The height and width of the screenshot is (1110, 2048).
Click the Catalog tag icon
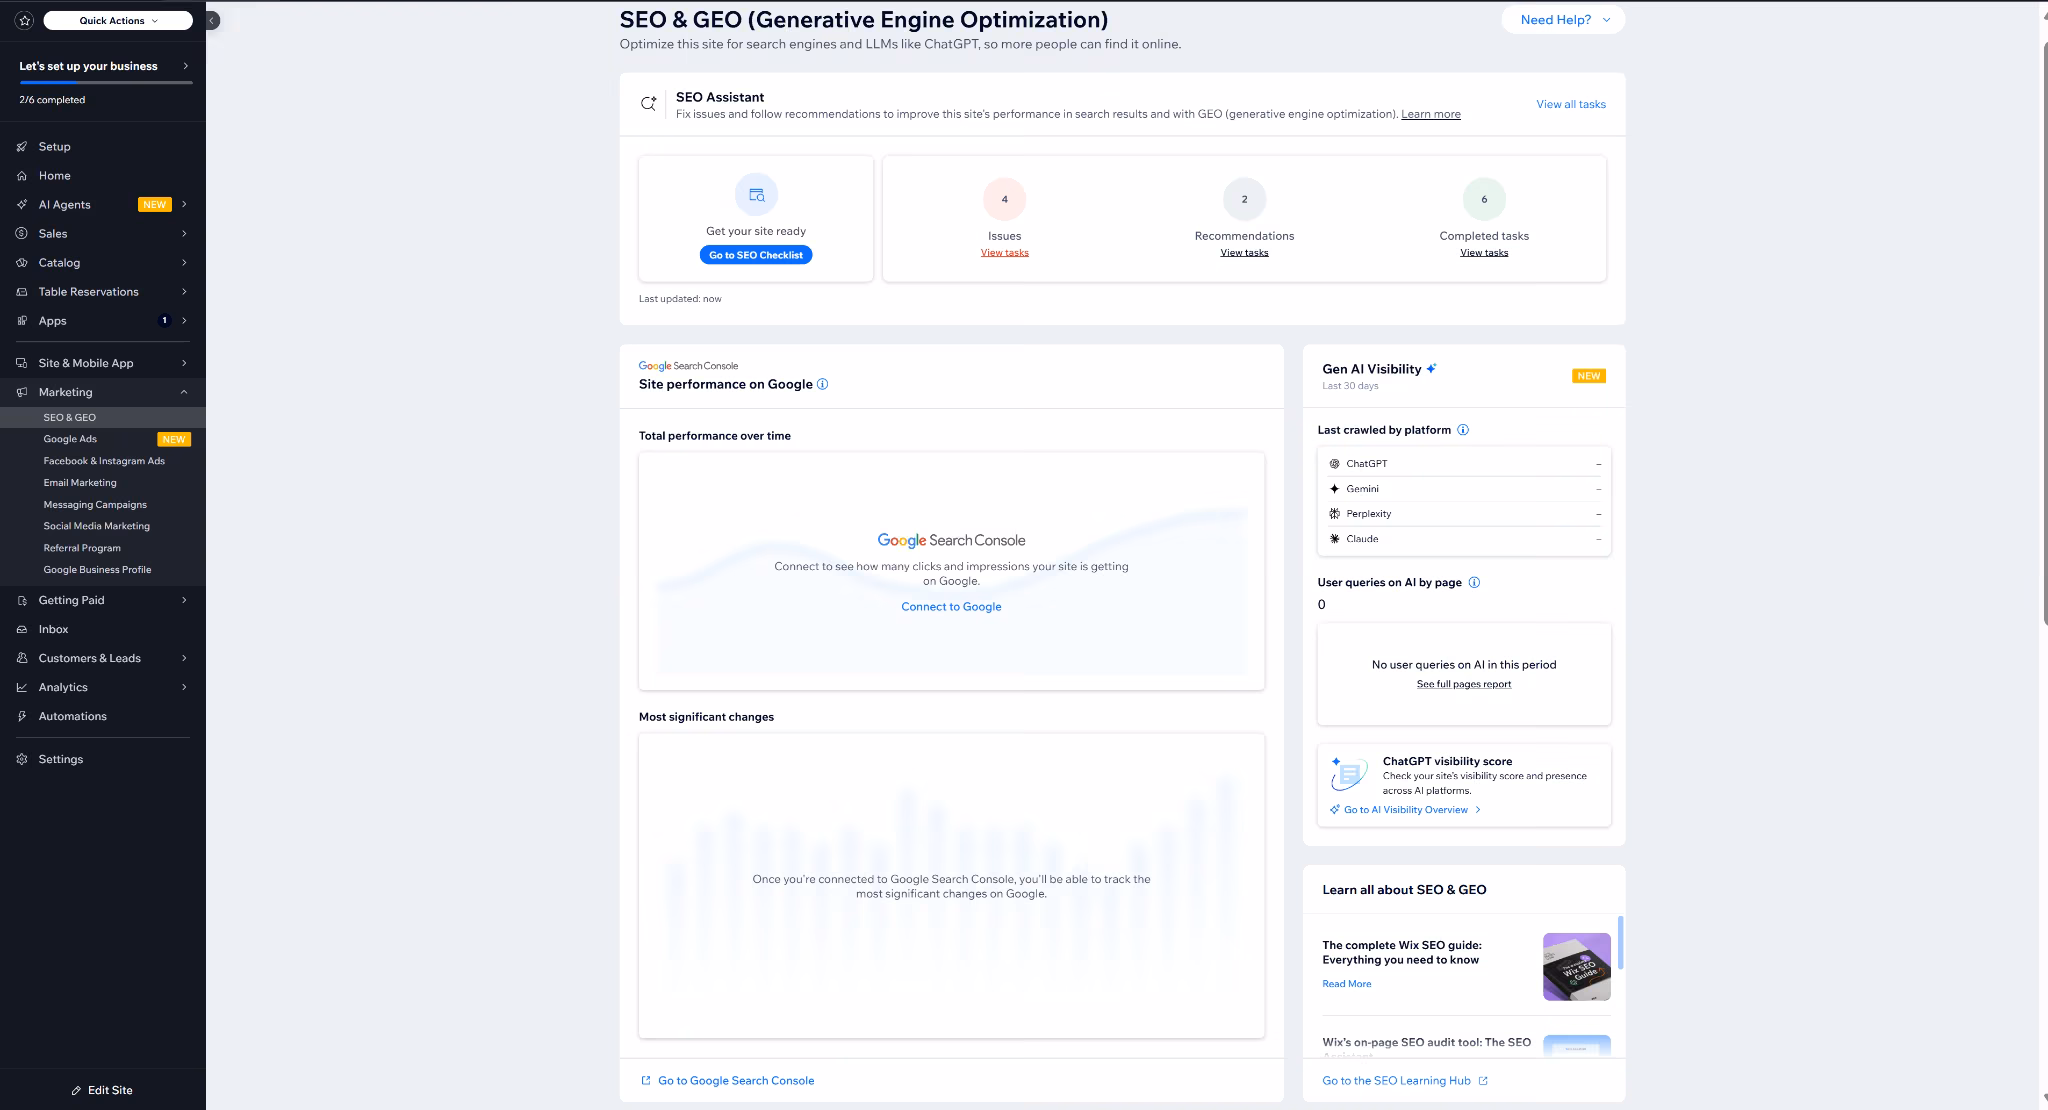(22, 262)
